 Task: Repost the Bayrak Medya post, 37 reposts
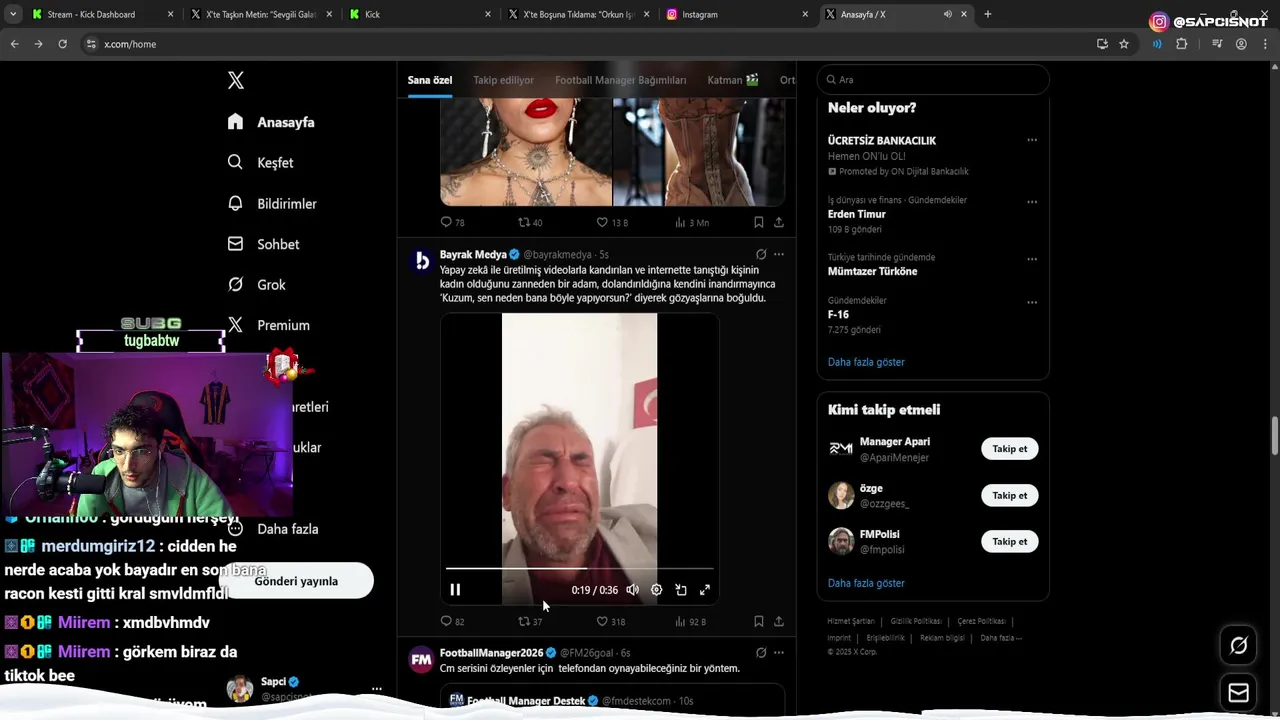click(530, 621)
